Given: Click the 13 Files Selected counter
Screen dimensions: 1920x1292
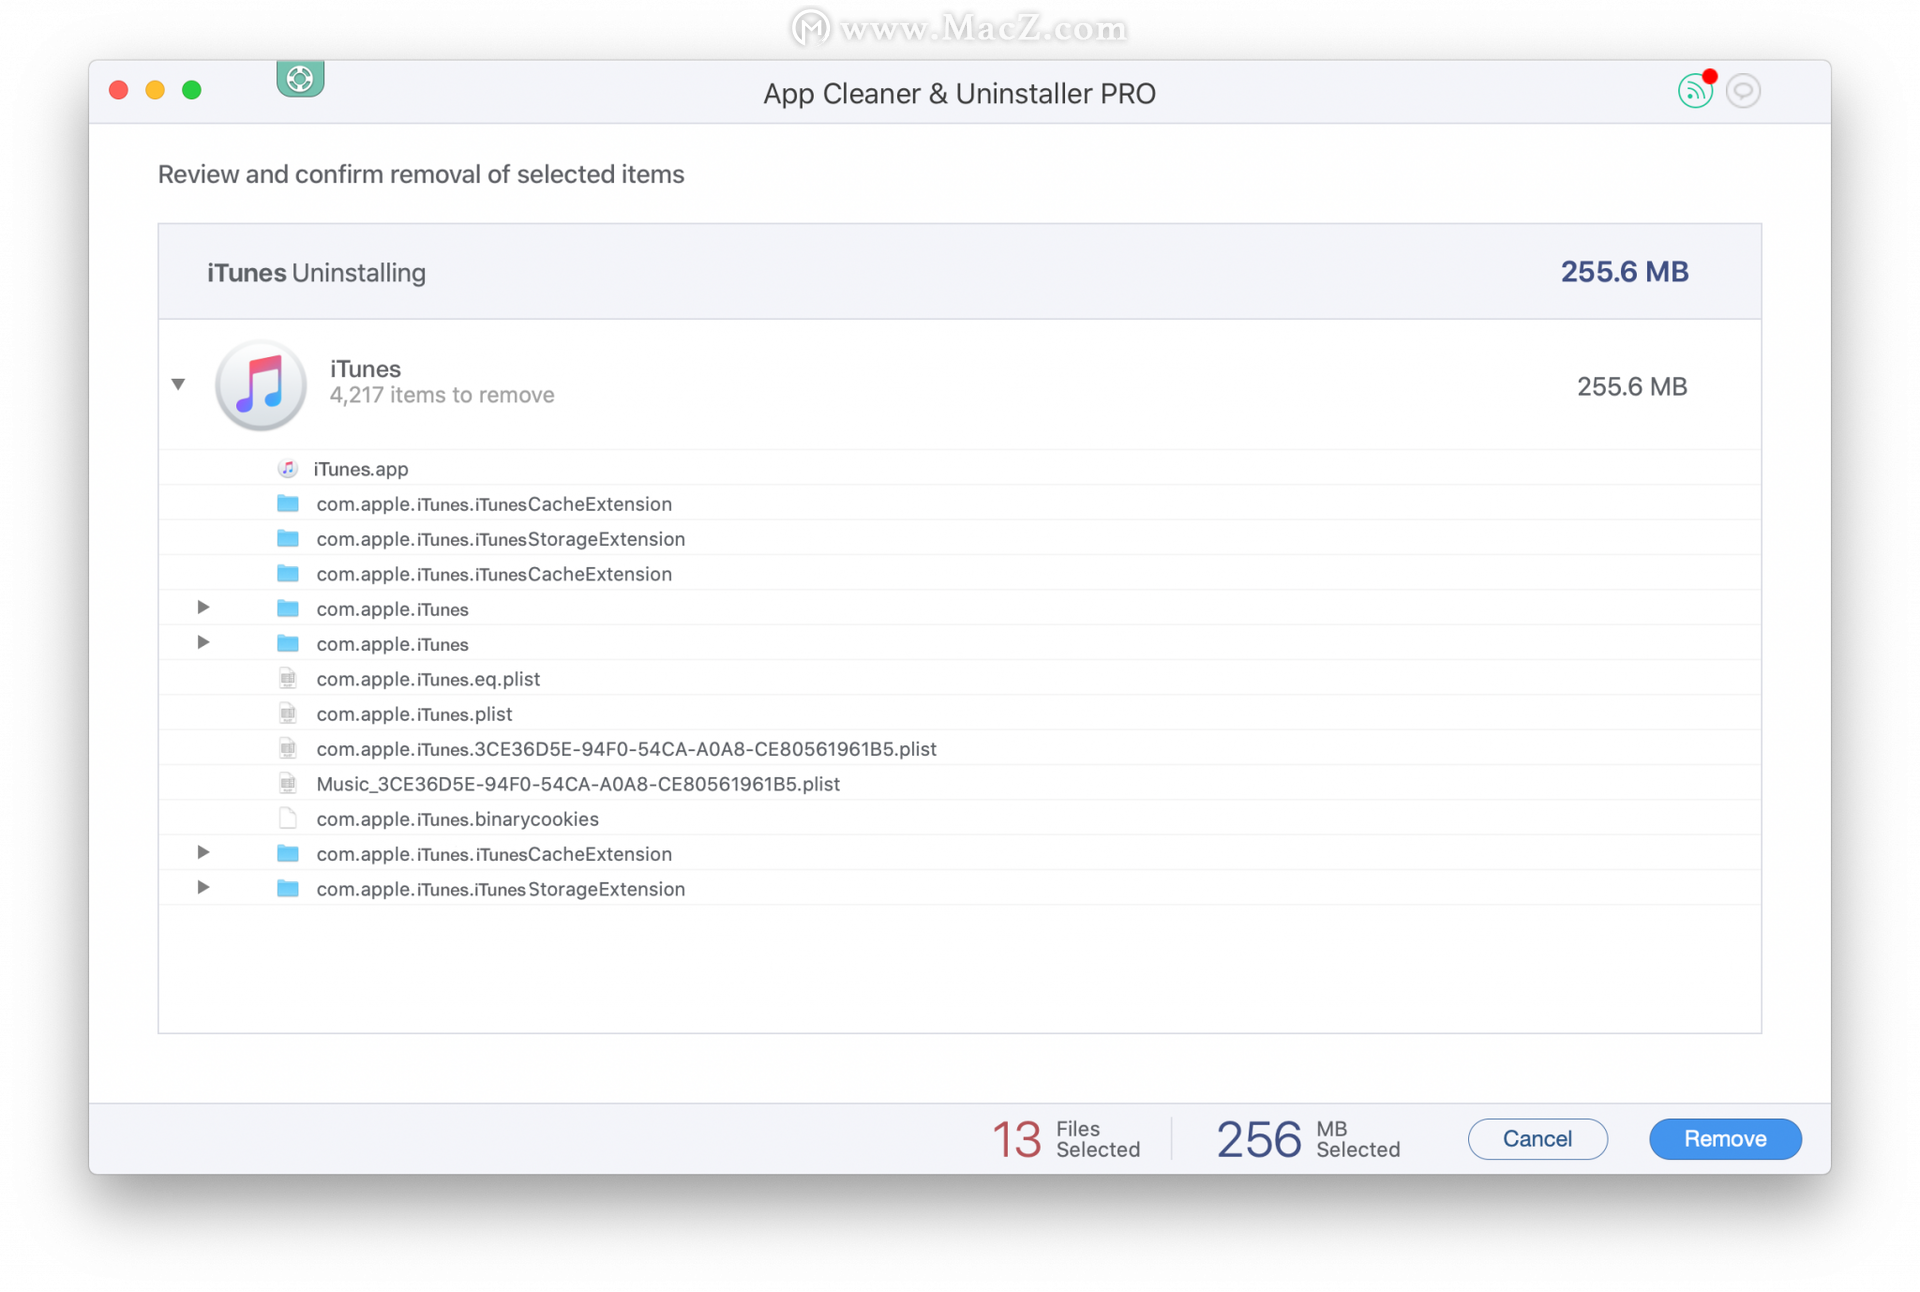Looking at the screenshot, I should coord(1066,1139).
